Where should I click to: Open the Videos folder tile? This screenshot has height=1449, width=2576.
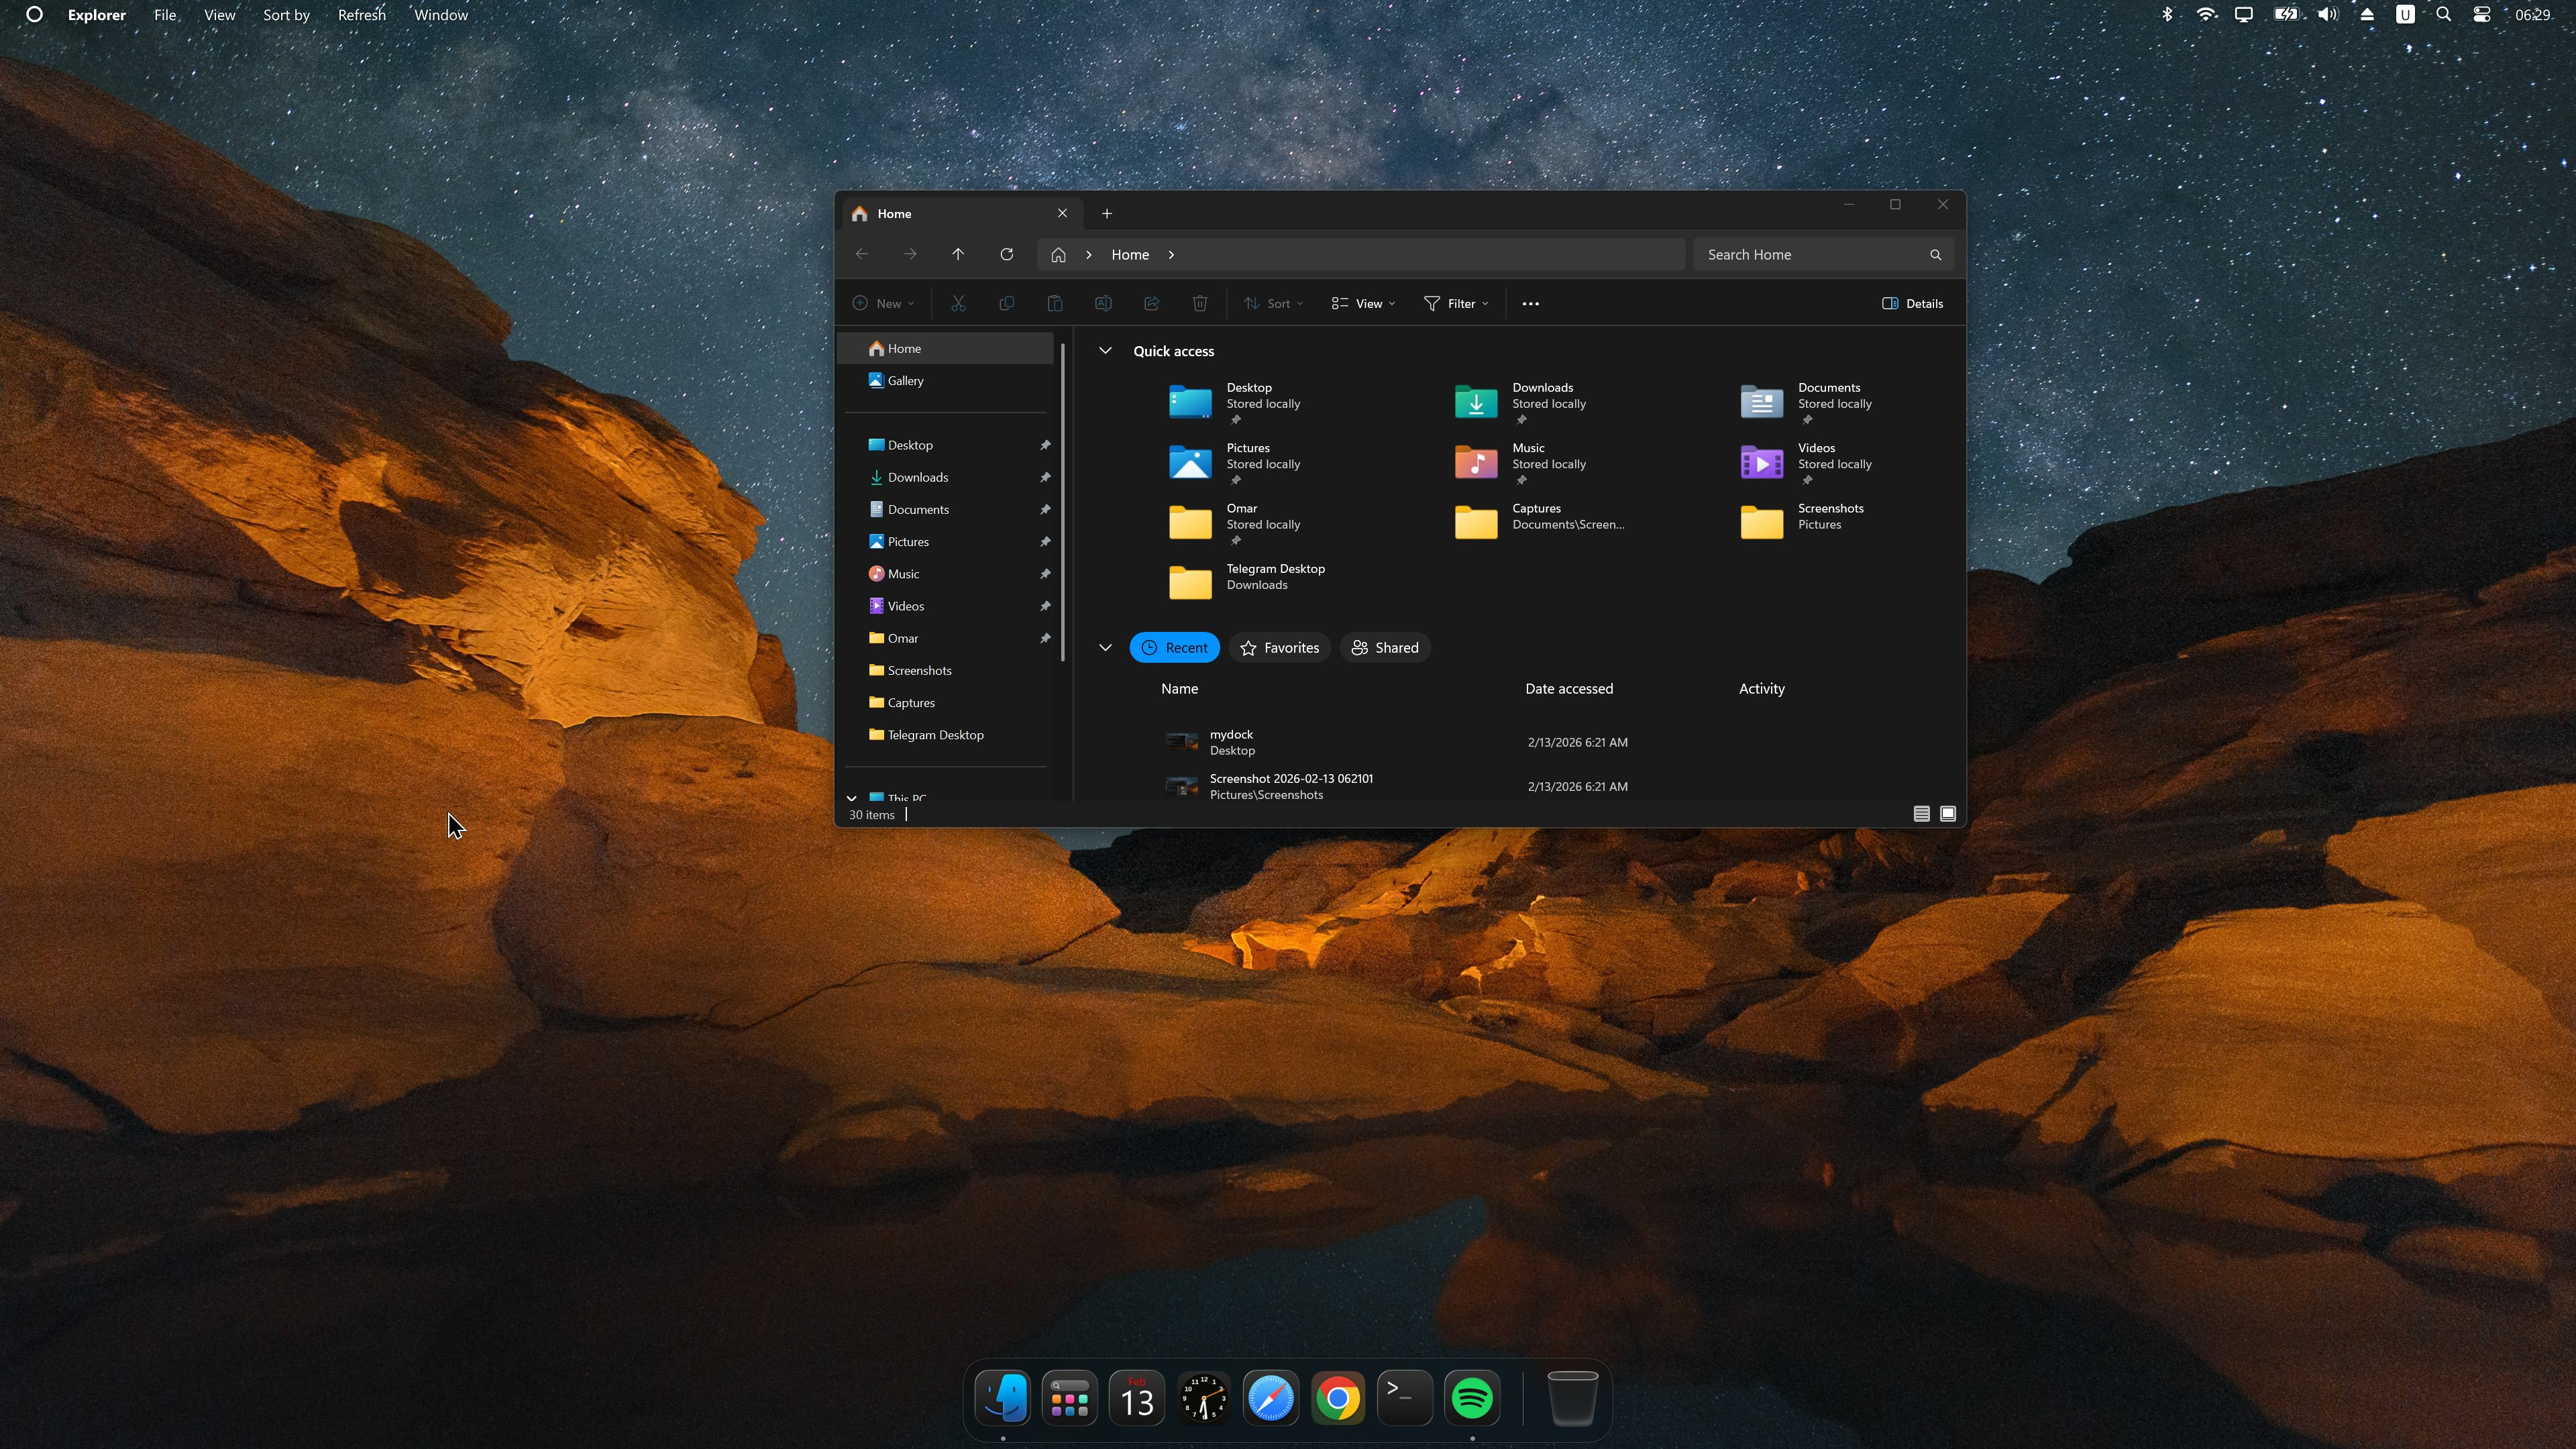[1762, 462]
